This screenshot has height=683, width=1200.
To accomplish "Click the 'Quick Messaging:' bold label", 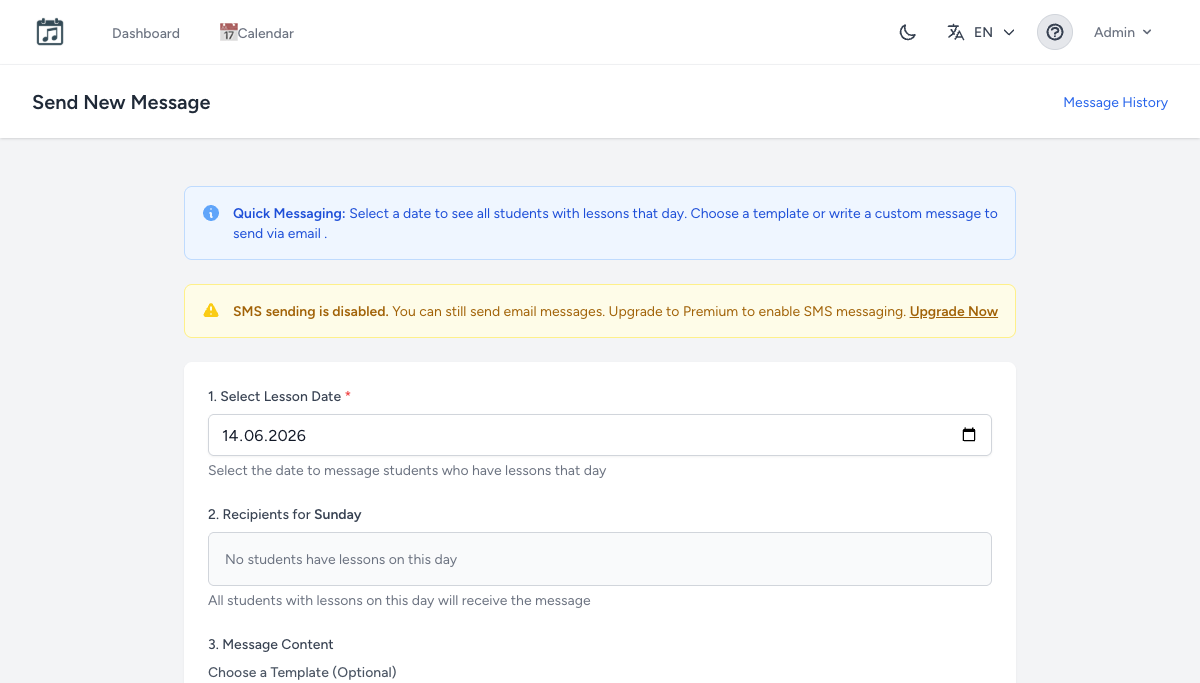I will pyautogui.click(x=289, y=213).
